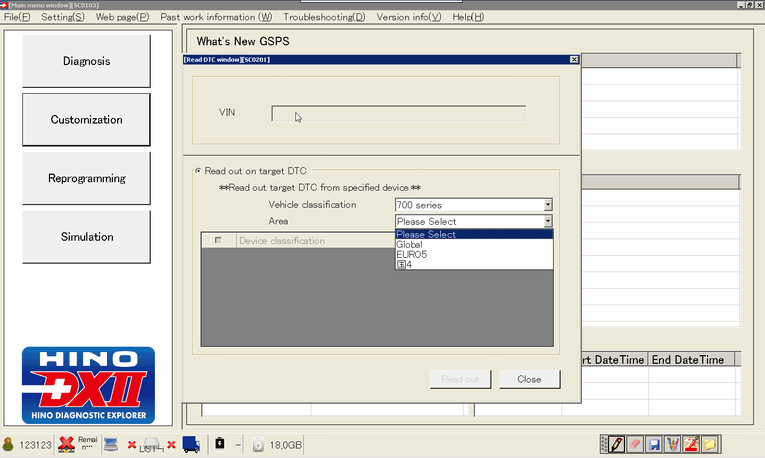This screenshot has height=458, width=765.
Task: Click the blue truck status icon
Action: 191,444
